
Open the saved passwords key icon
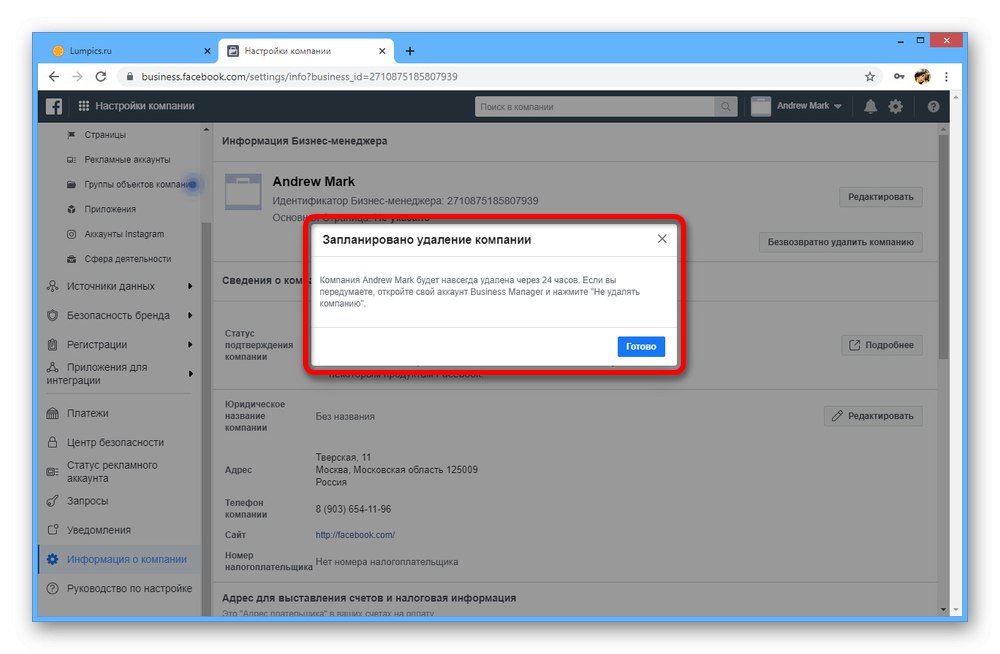tap(899, 77)
